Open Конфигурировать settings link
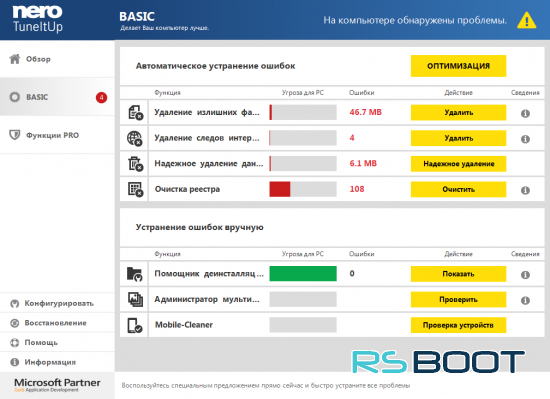This screenshot has width=550, height=399. [58, 303]
